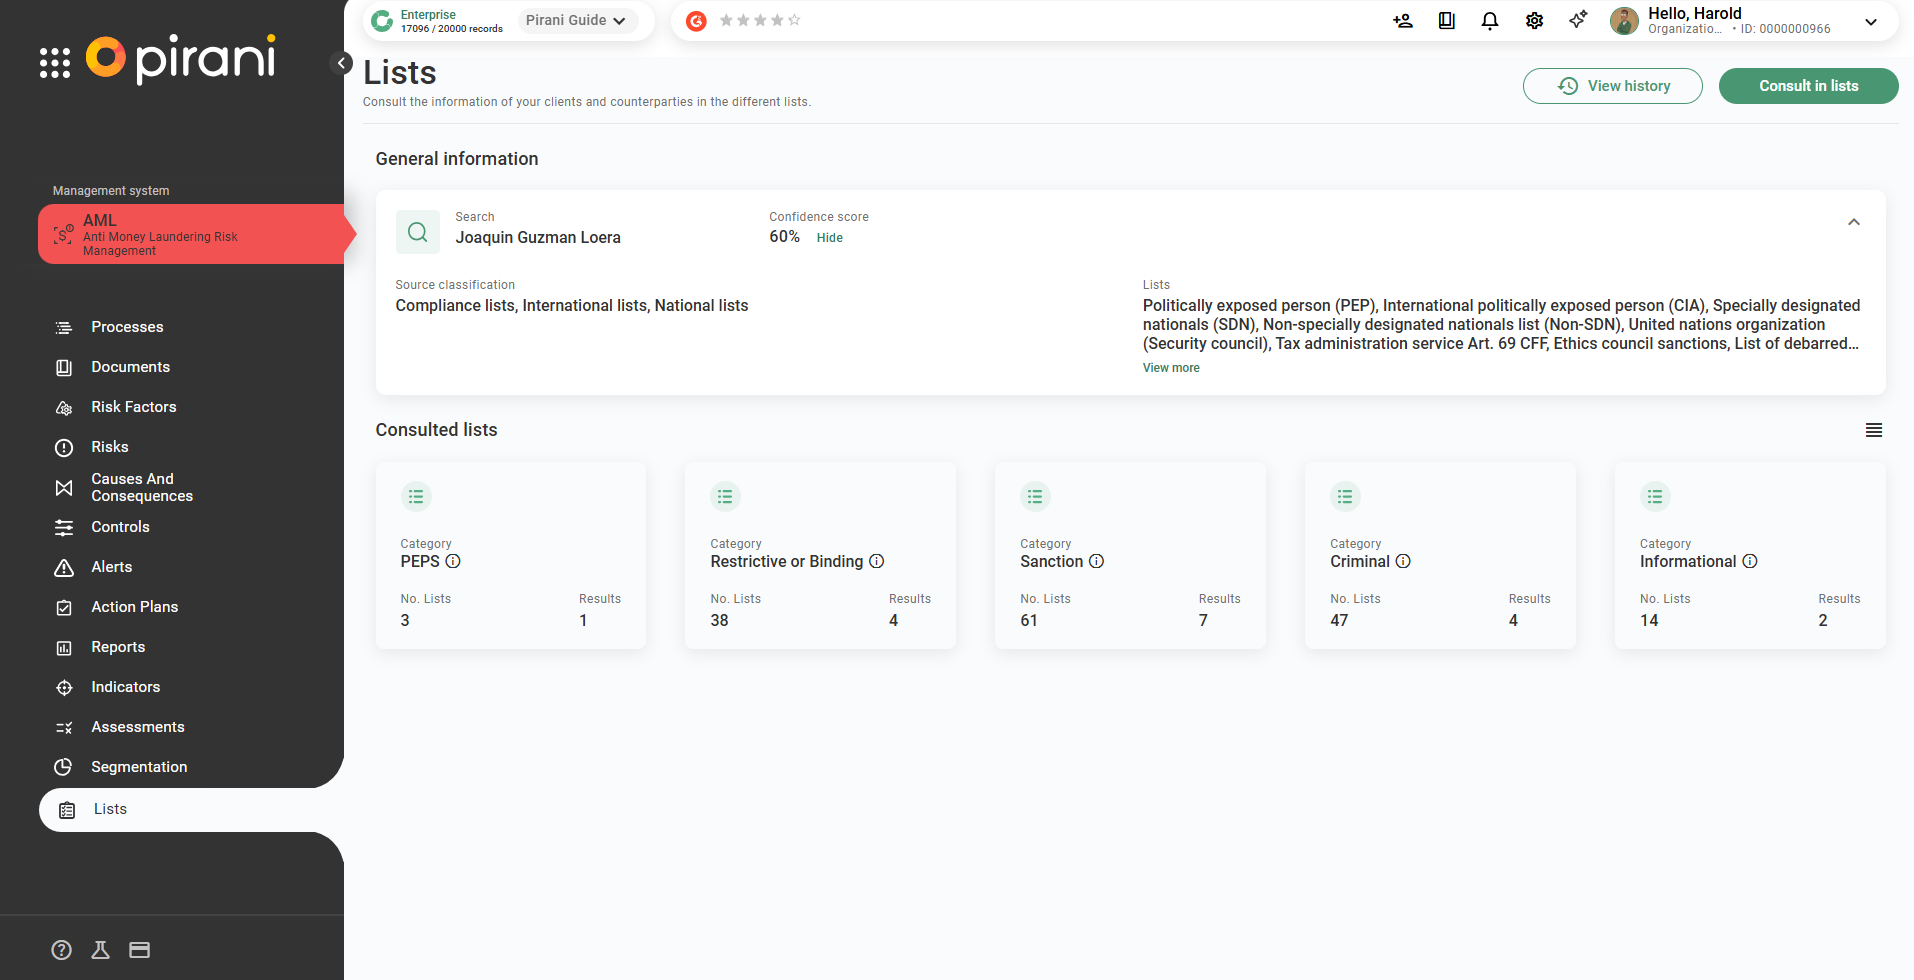Rate with the fifth star
The width and height of the screenshot is (1914, 980).
point(795,20)
